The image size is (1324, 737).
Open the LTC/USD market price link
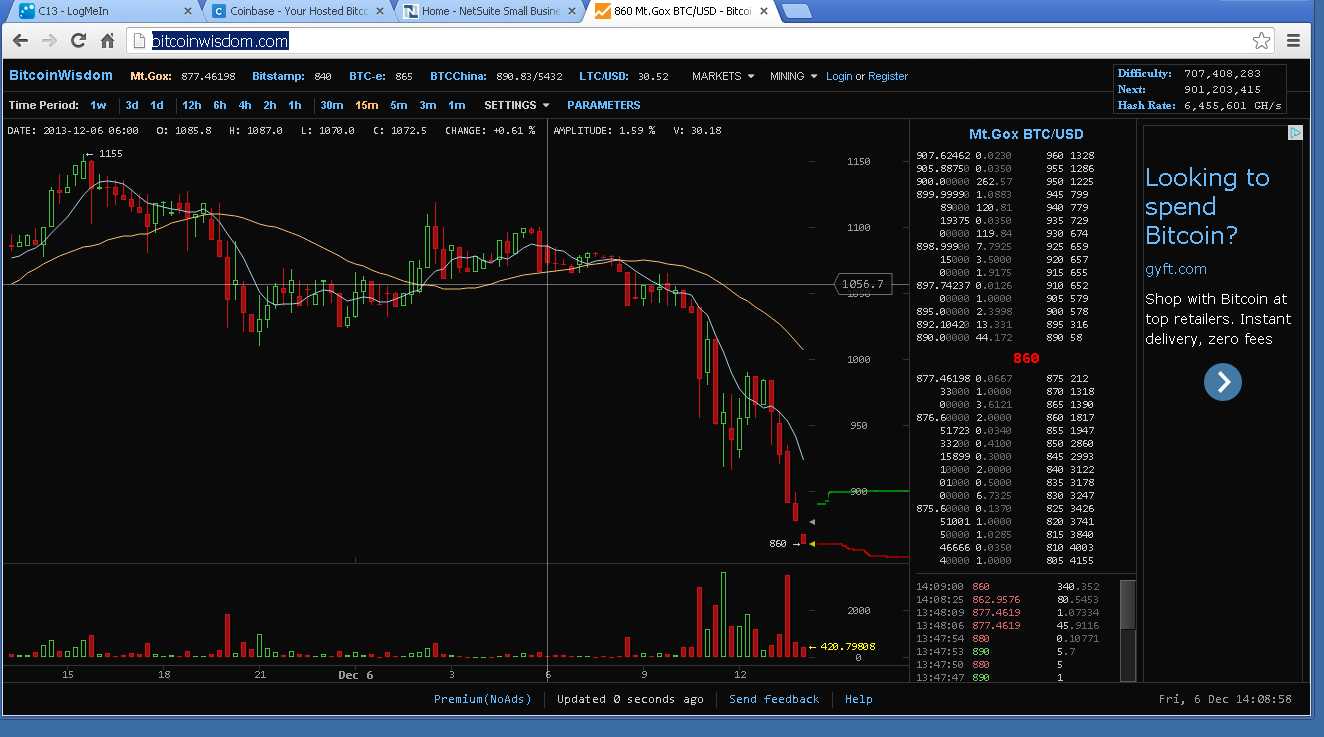pos(624,76)
